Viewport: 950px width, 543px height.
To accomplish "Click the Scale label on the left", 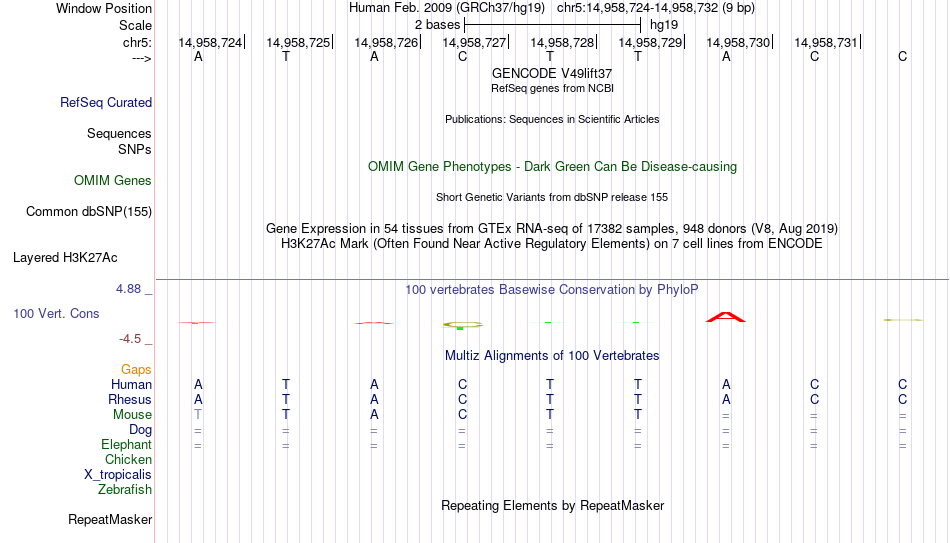I will [x=136, y=25].
